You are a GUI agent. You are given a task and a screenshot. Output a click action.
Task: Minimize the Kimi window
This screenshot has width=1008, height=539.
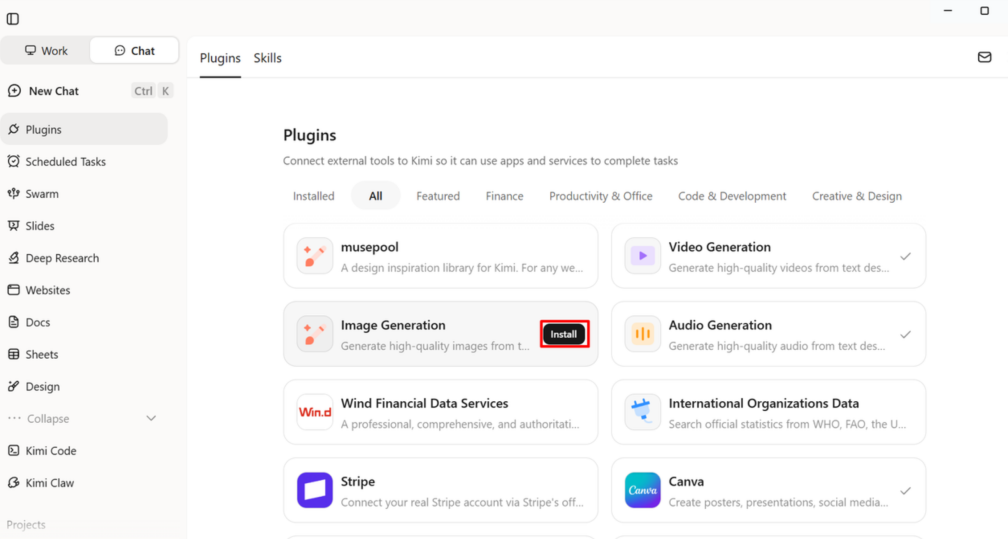click(948, 10)
